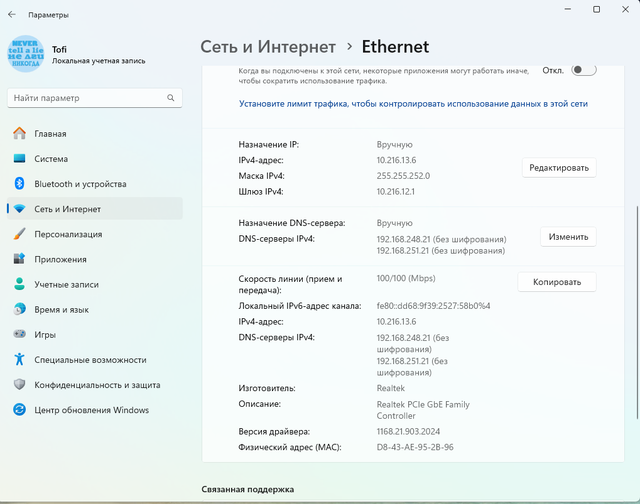
Task: Navigate to 'Сеть и Интернет' breadcrumb
Action: pos(268,47)
